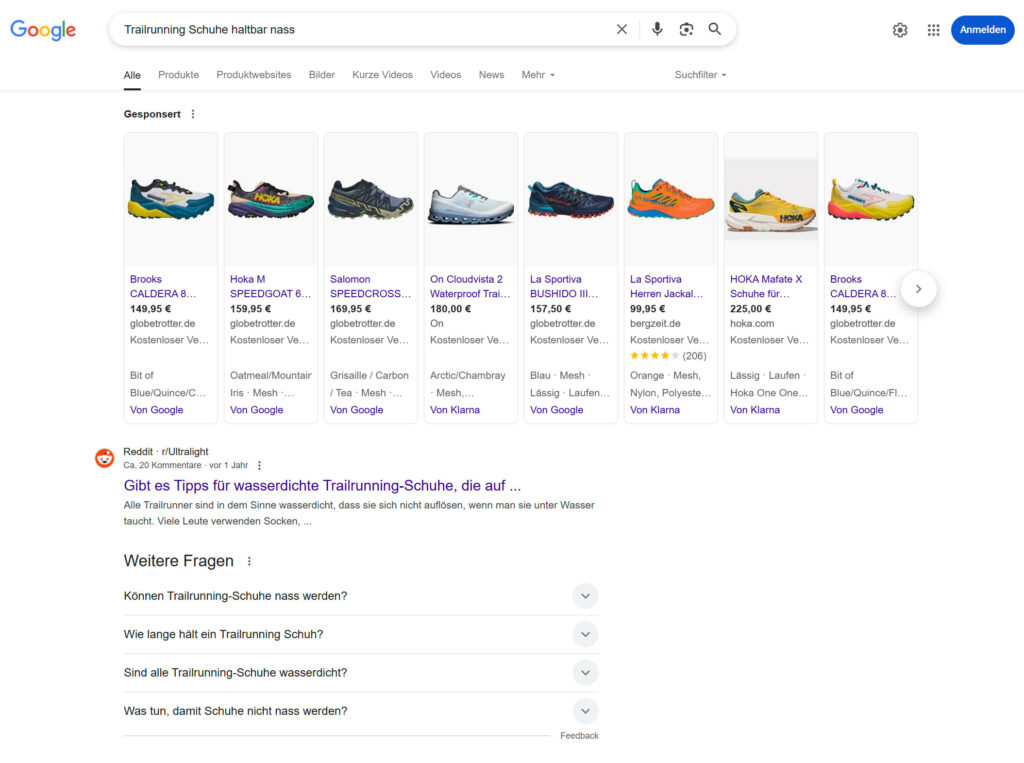Viewport: 1024px width, 763px height.
Task: Open La Sportiva Herren Jackal listing
Action: click(x=666, y=286)
